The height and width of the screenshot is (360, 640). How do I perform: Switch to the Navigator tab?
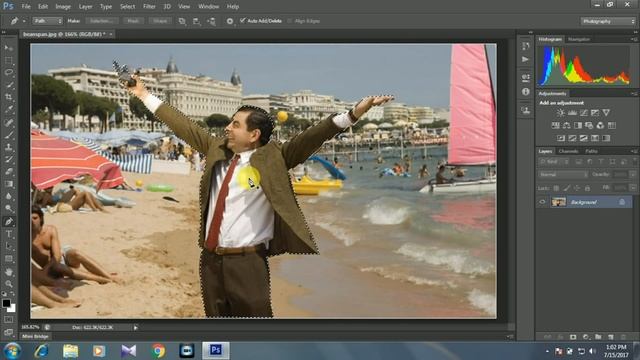tap(579, 39)
